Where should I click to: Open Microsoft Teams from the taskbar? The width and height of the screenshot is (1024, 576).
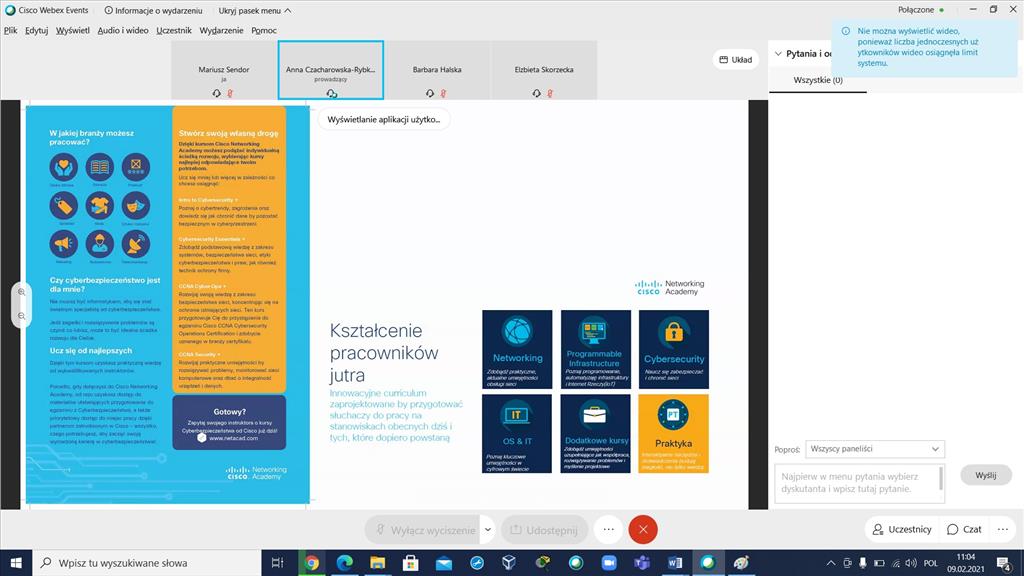642,563
